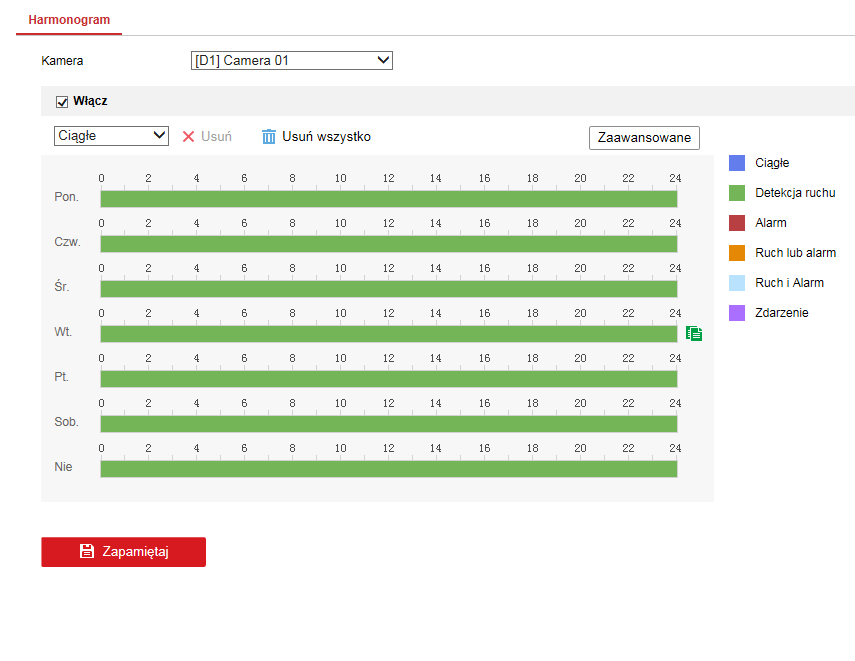
Task: Switch to the Harmonogram tab
Action: [68, 18]
